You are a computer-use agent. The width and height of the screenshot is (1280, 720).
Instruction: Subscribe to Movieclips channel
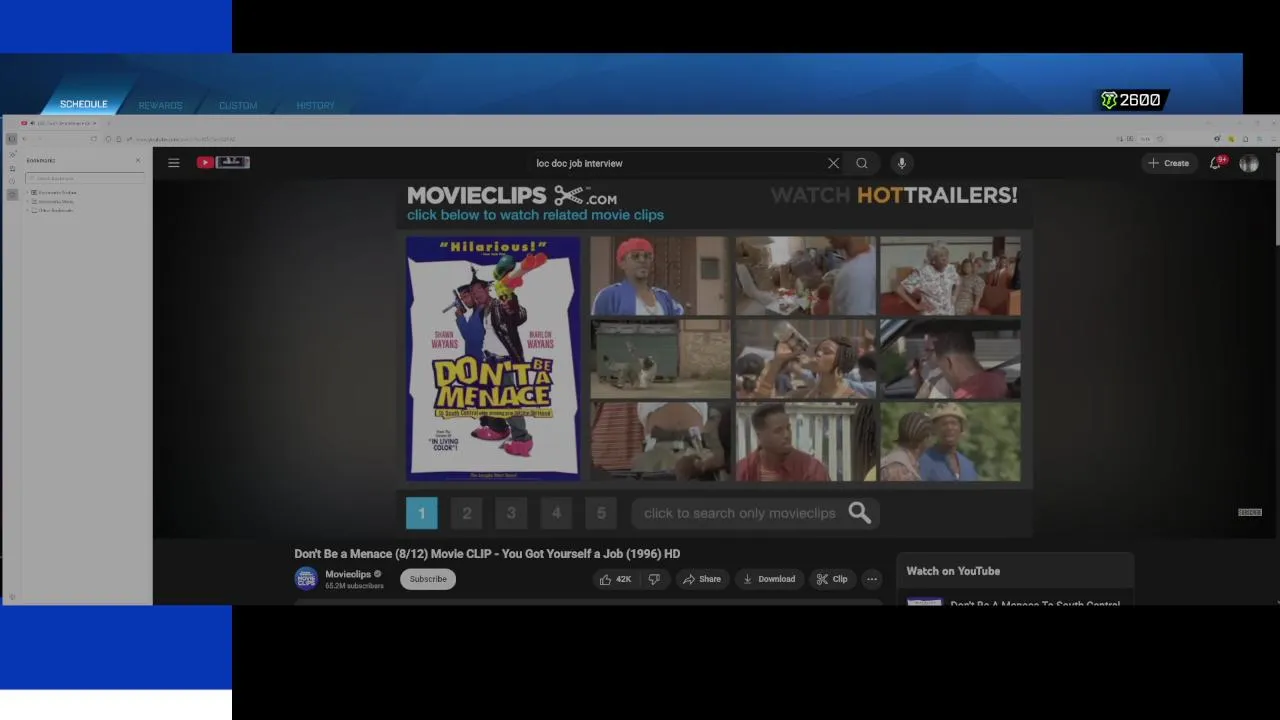(x=428, y=579)
